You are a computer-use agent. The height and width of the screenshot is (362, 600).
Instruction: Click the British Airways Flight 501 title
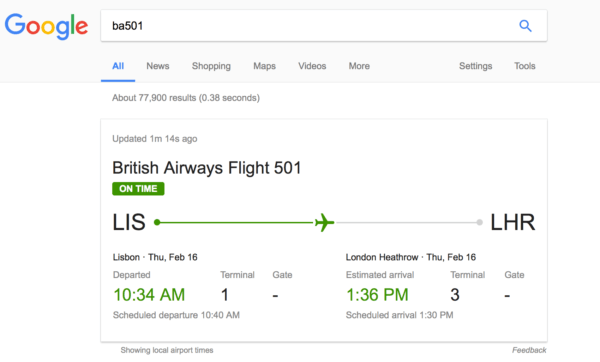[x=207, y=168]
